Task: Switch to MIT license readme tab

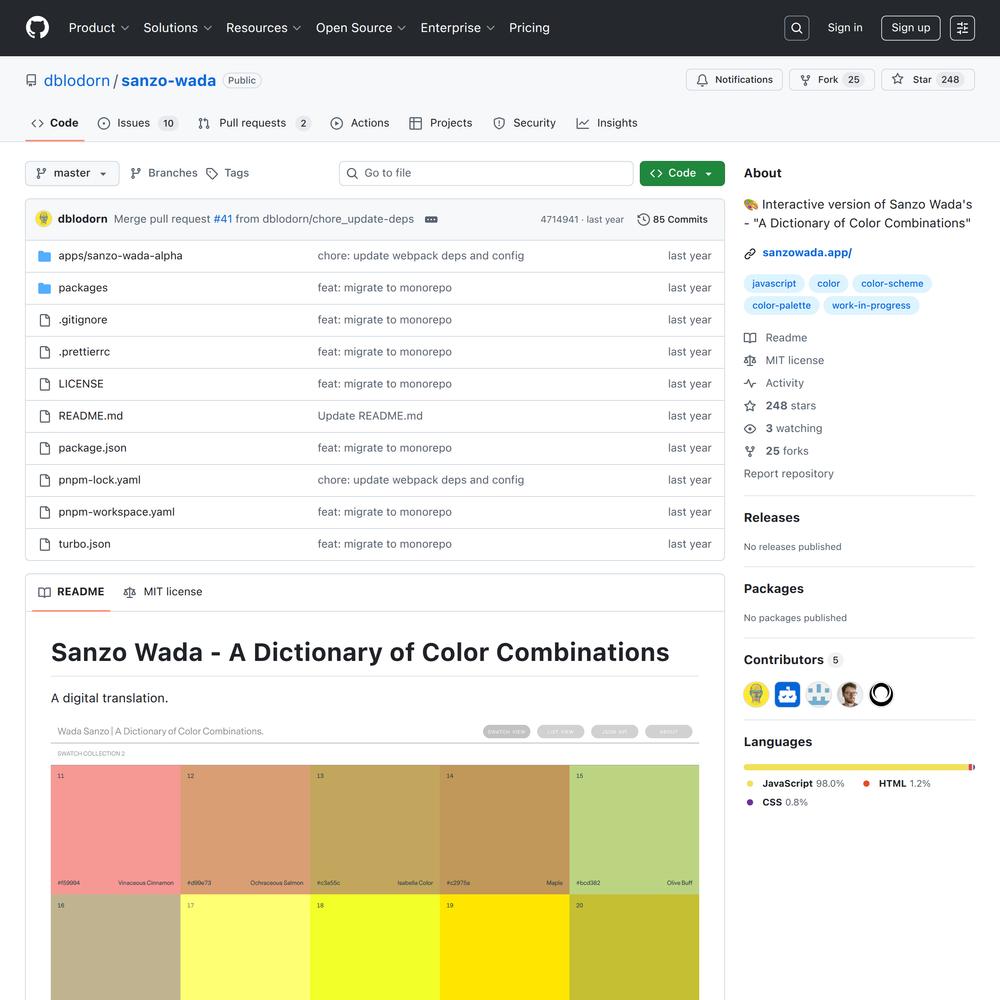Action: tap(162, 592)
